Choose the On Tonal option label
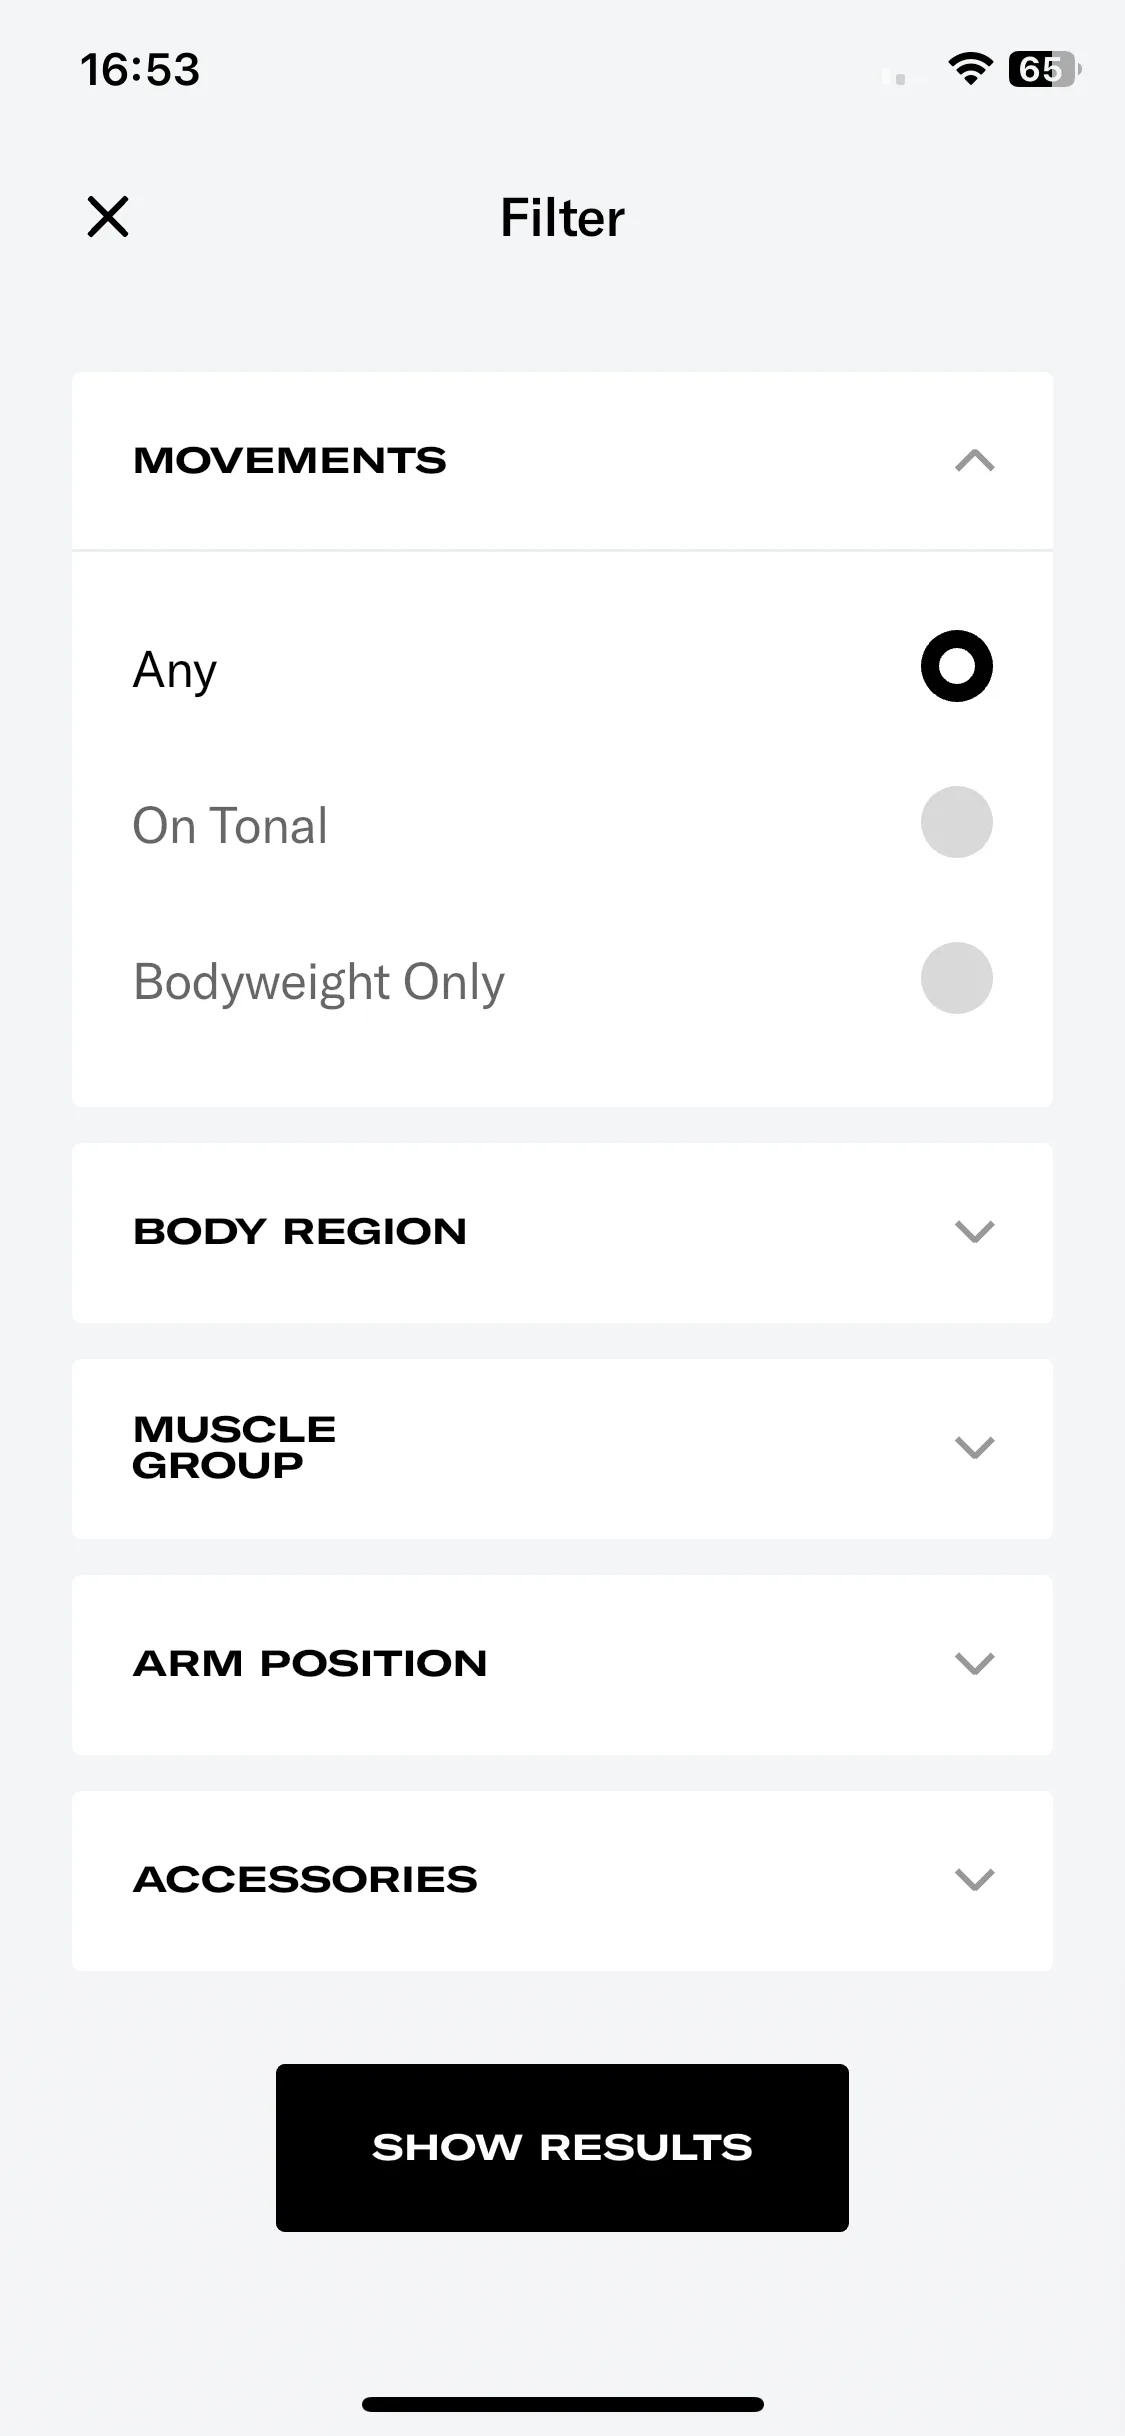Image resolution: width=1125 pixels, height=2436 pixels. tap(230, 826)
